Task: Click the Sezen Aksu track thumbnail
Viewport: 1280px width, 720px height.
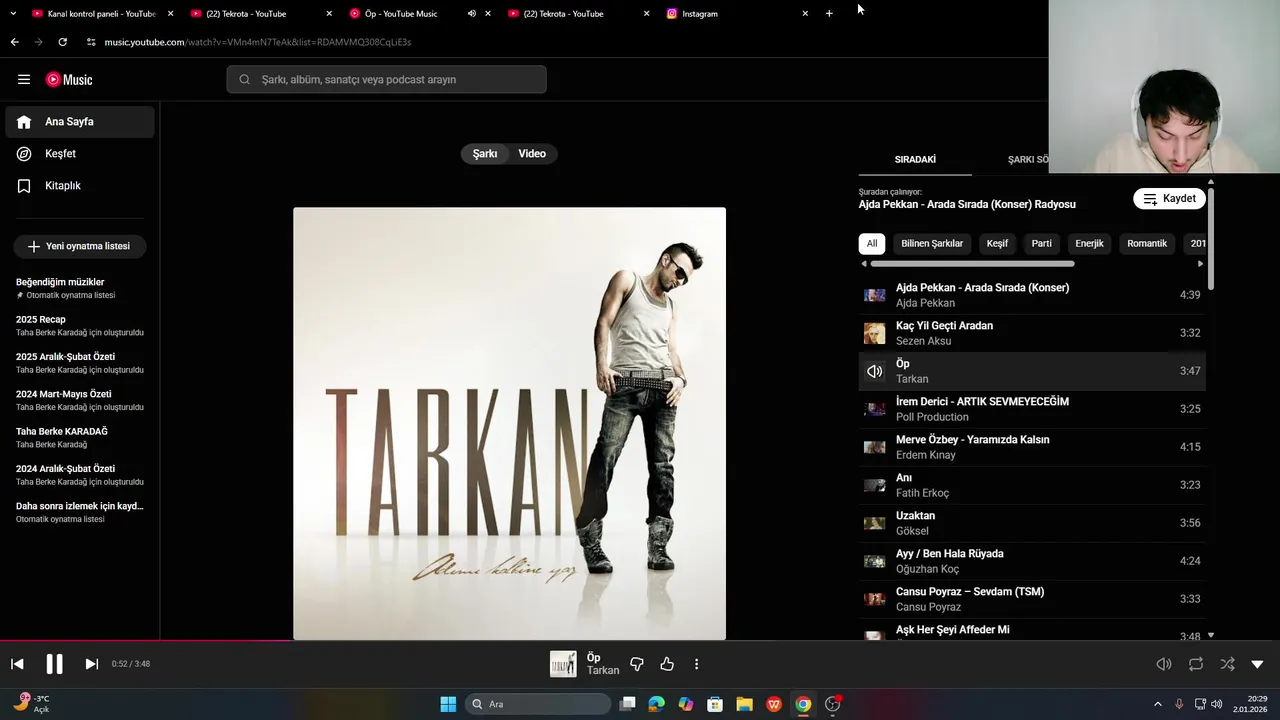Action: 875,333
